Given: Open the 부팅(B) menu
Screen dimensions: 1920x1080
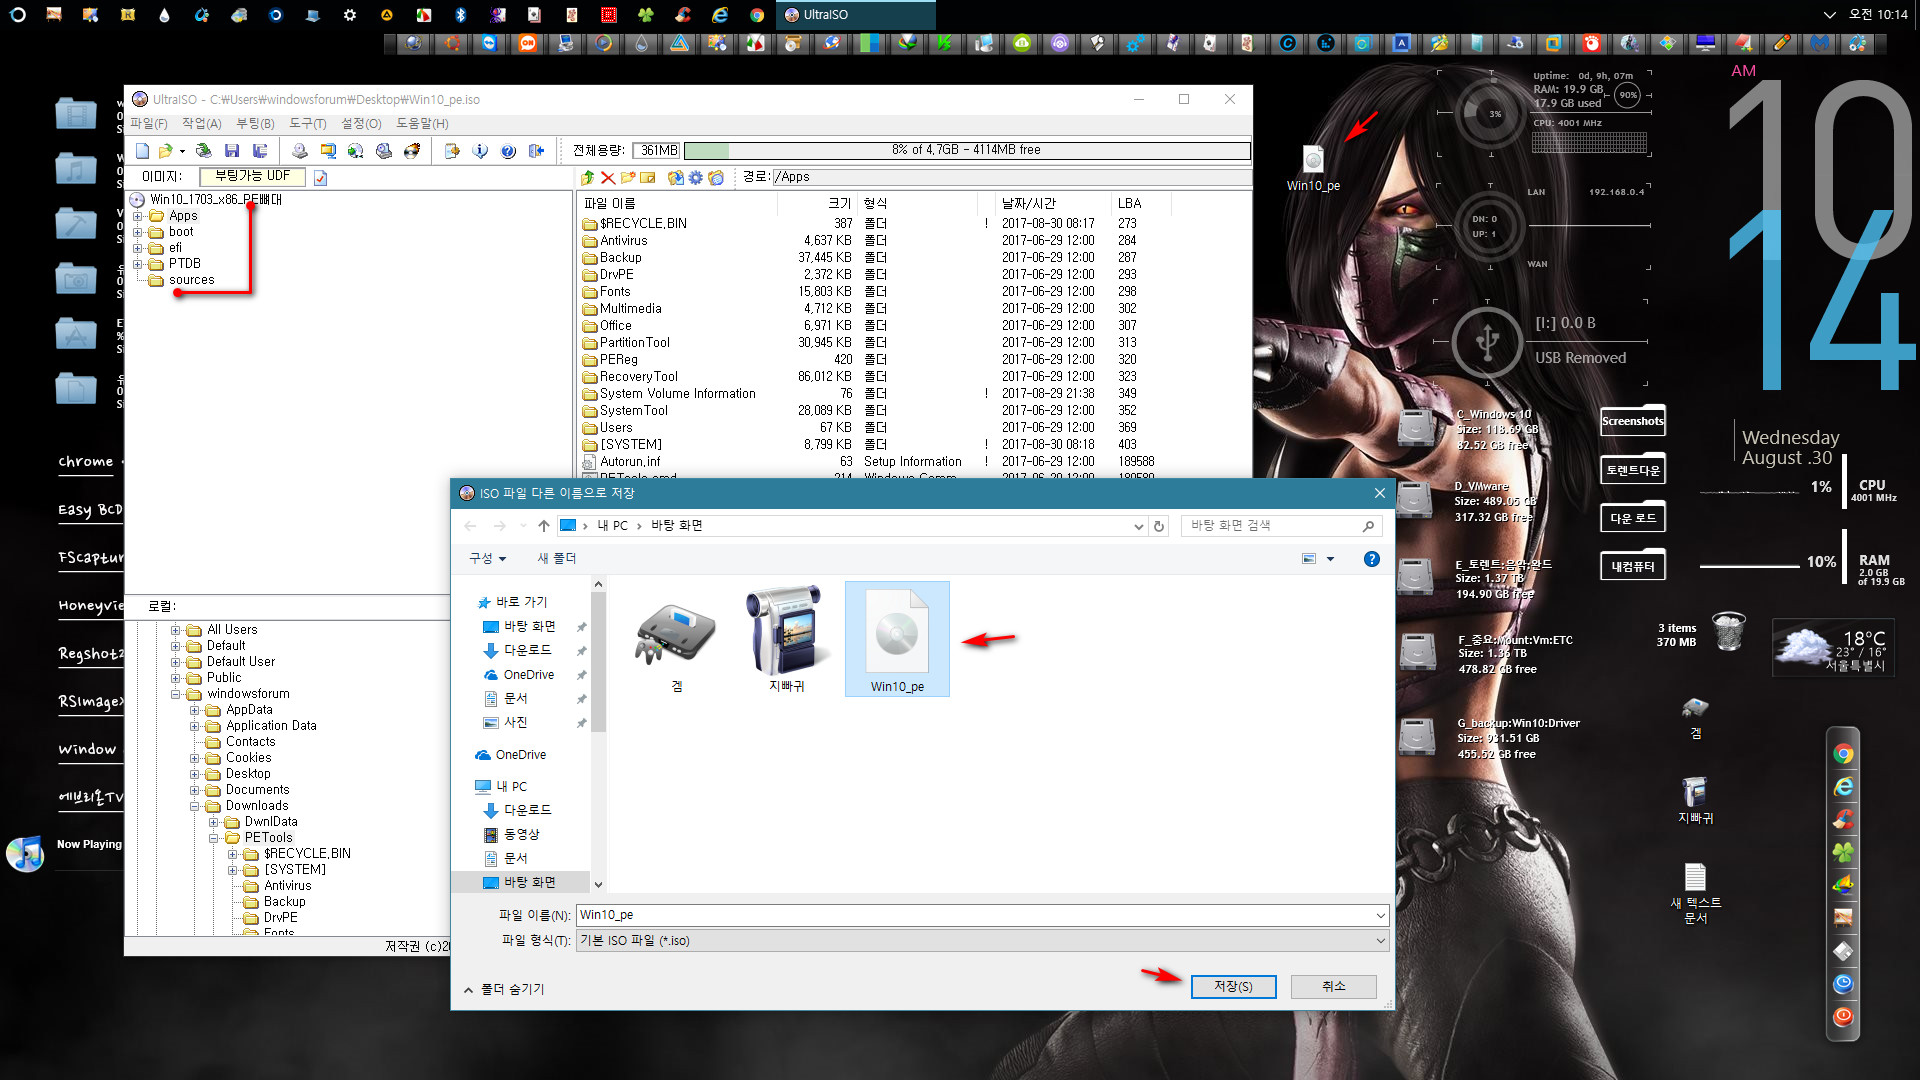Looking at the screenshot, I should (255, 124).
